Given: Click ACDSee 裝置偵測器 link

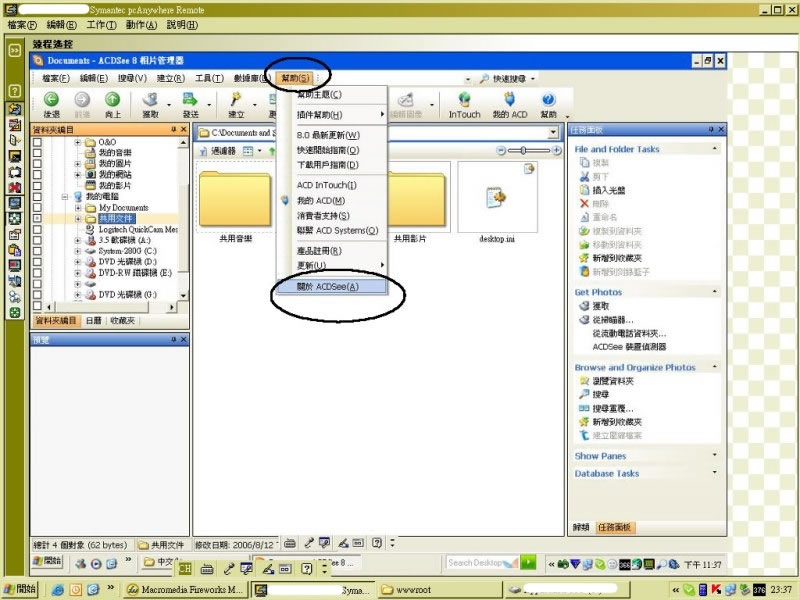Looking at the screenshot, I should point(629,347).
